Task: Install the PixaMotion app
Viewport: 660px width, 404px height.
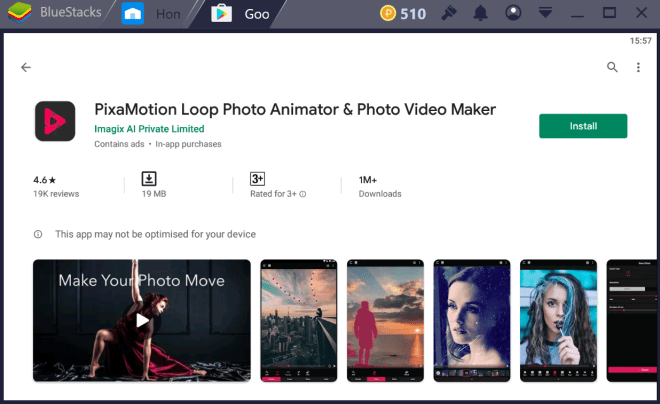Action: tap(583, 126)
